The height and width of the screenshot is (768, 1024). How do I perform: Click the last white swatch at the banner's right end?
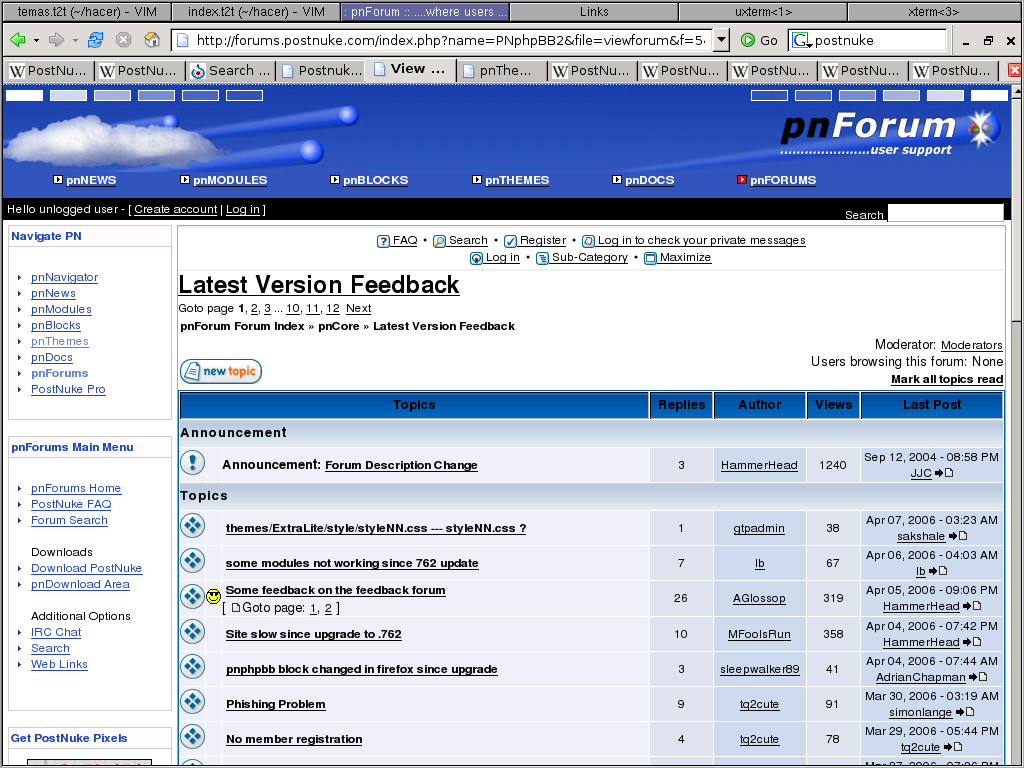coord(989,95)
